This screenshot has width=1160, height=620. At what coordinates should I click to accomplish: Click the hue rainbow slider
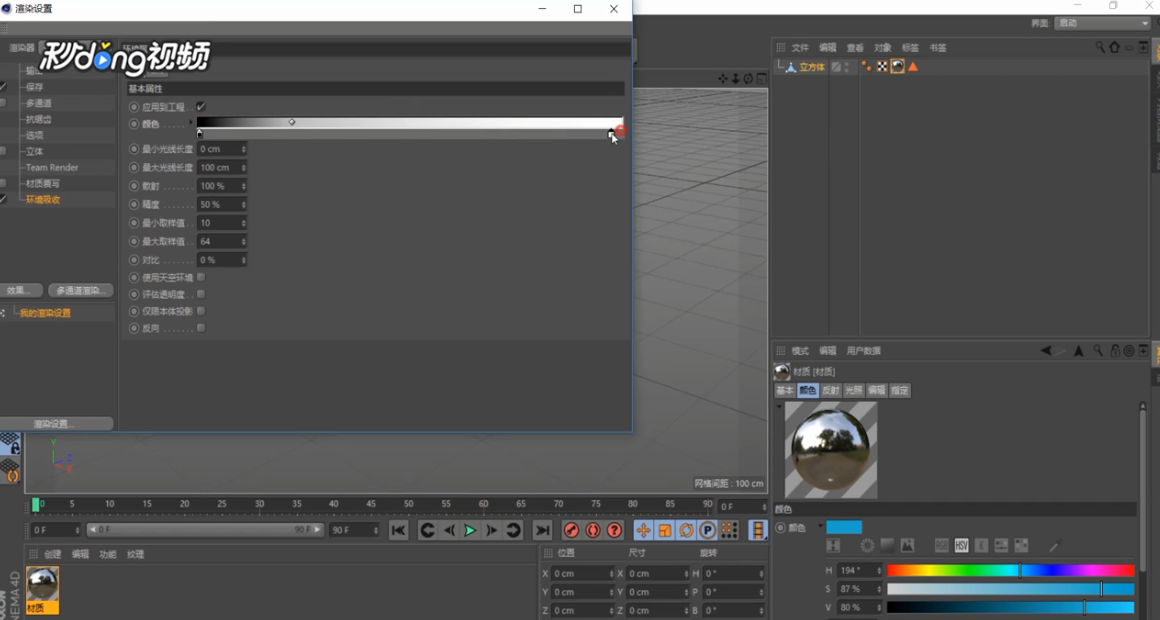coord(1011,570)
